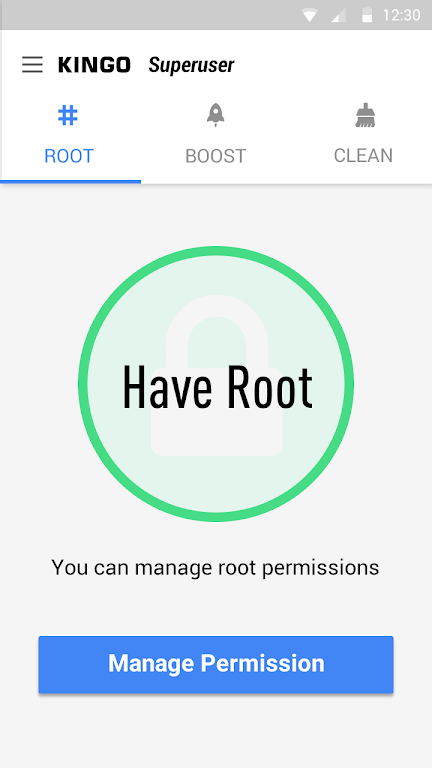Tap the broom Clean icon
Image resolution: width=432 pixels, height=768 pixels.
point(365,116)
